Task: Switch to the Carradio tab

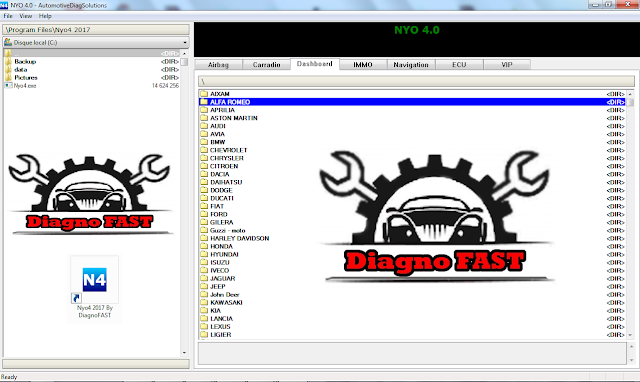Action: [x=267, y=64]
